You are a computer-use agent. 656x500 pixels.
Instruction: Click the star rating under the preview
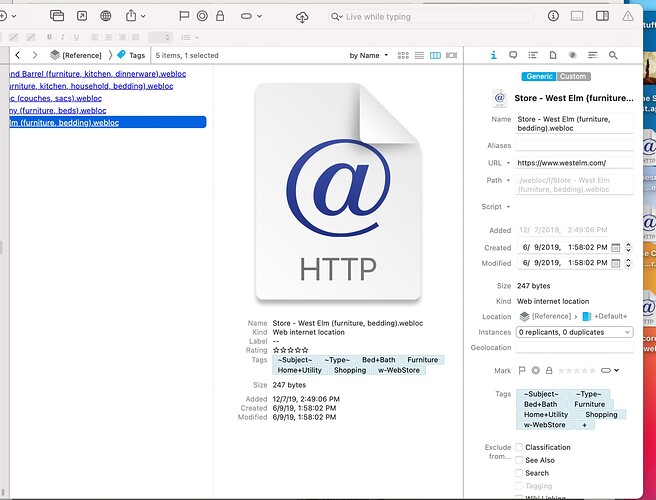290,350
